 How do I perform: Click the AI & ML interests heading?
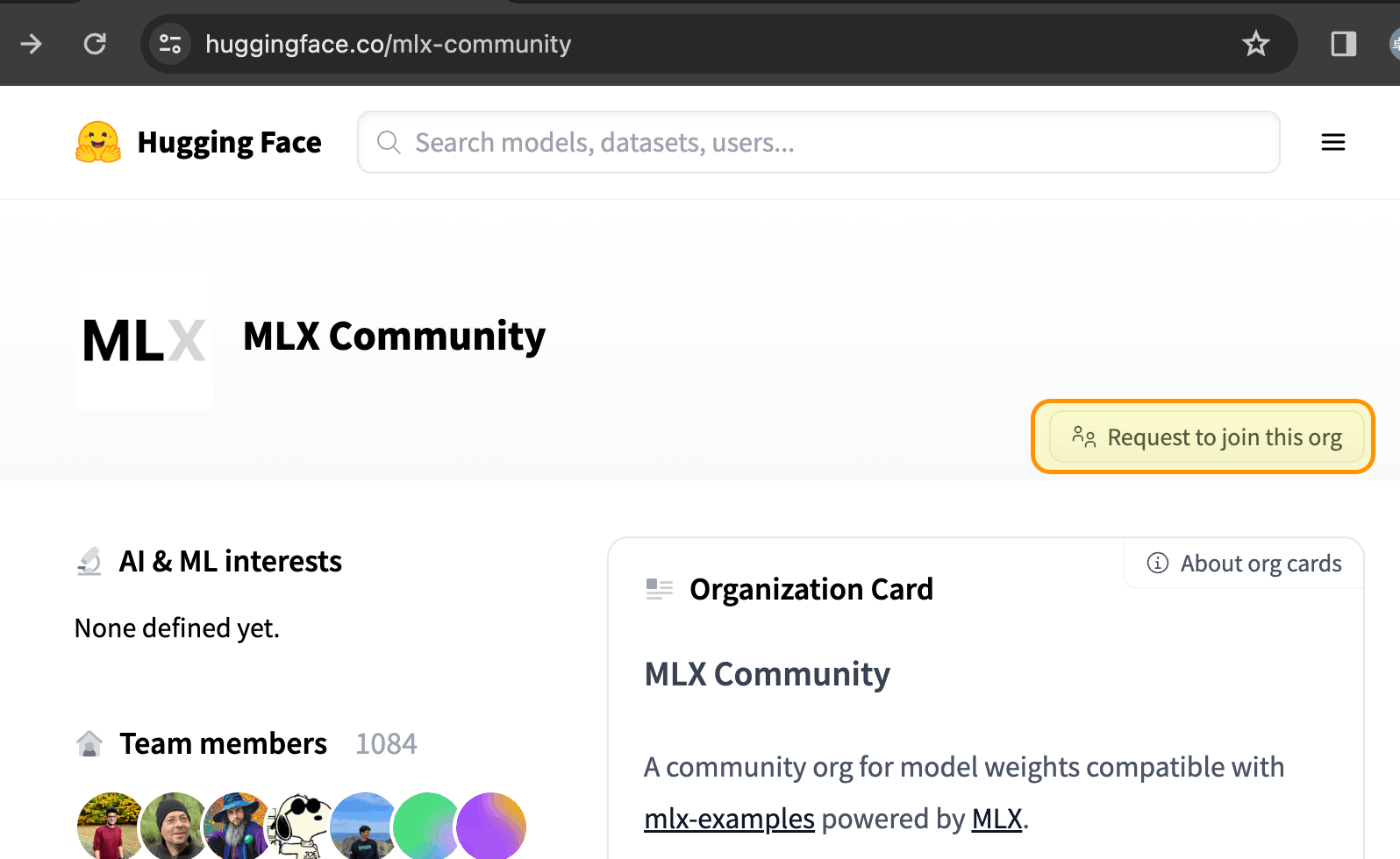point(230,562)
